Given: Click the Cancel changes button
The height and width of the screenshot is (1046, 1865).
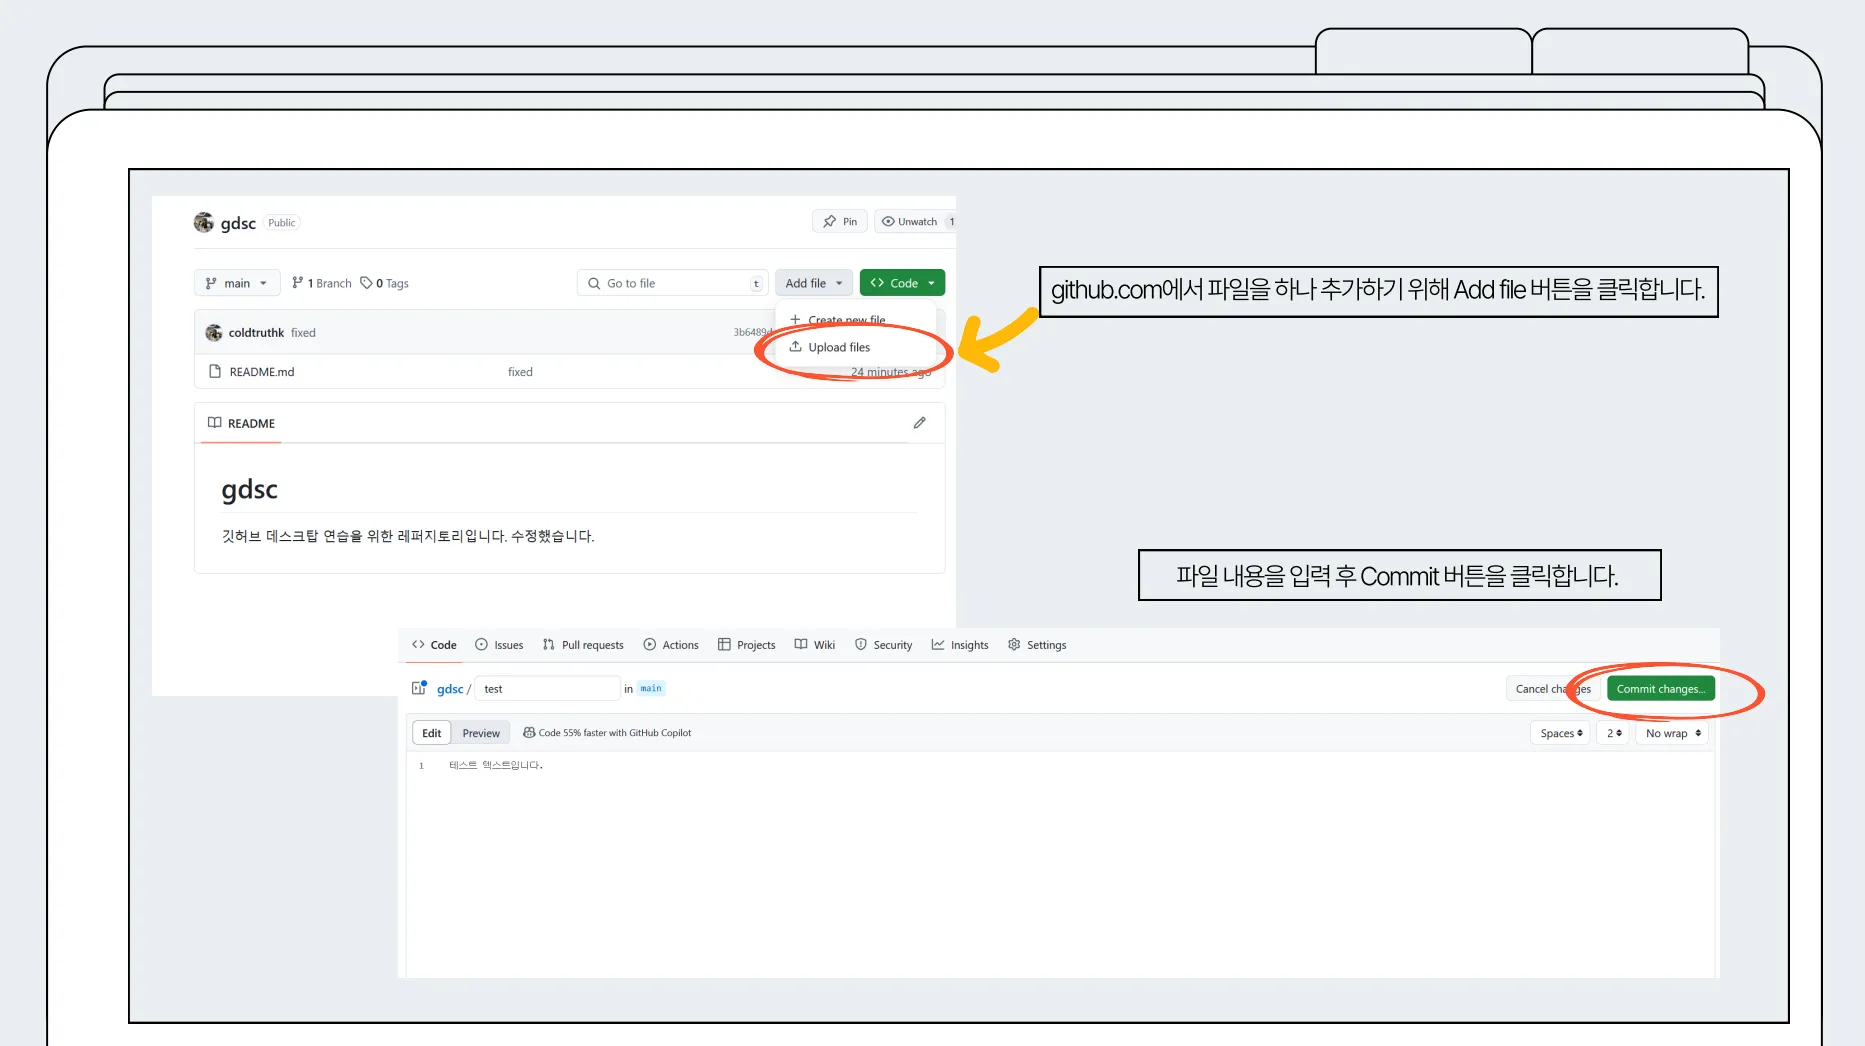Looking at the screenshot, I should click(1552, 689).
